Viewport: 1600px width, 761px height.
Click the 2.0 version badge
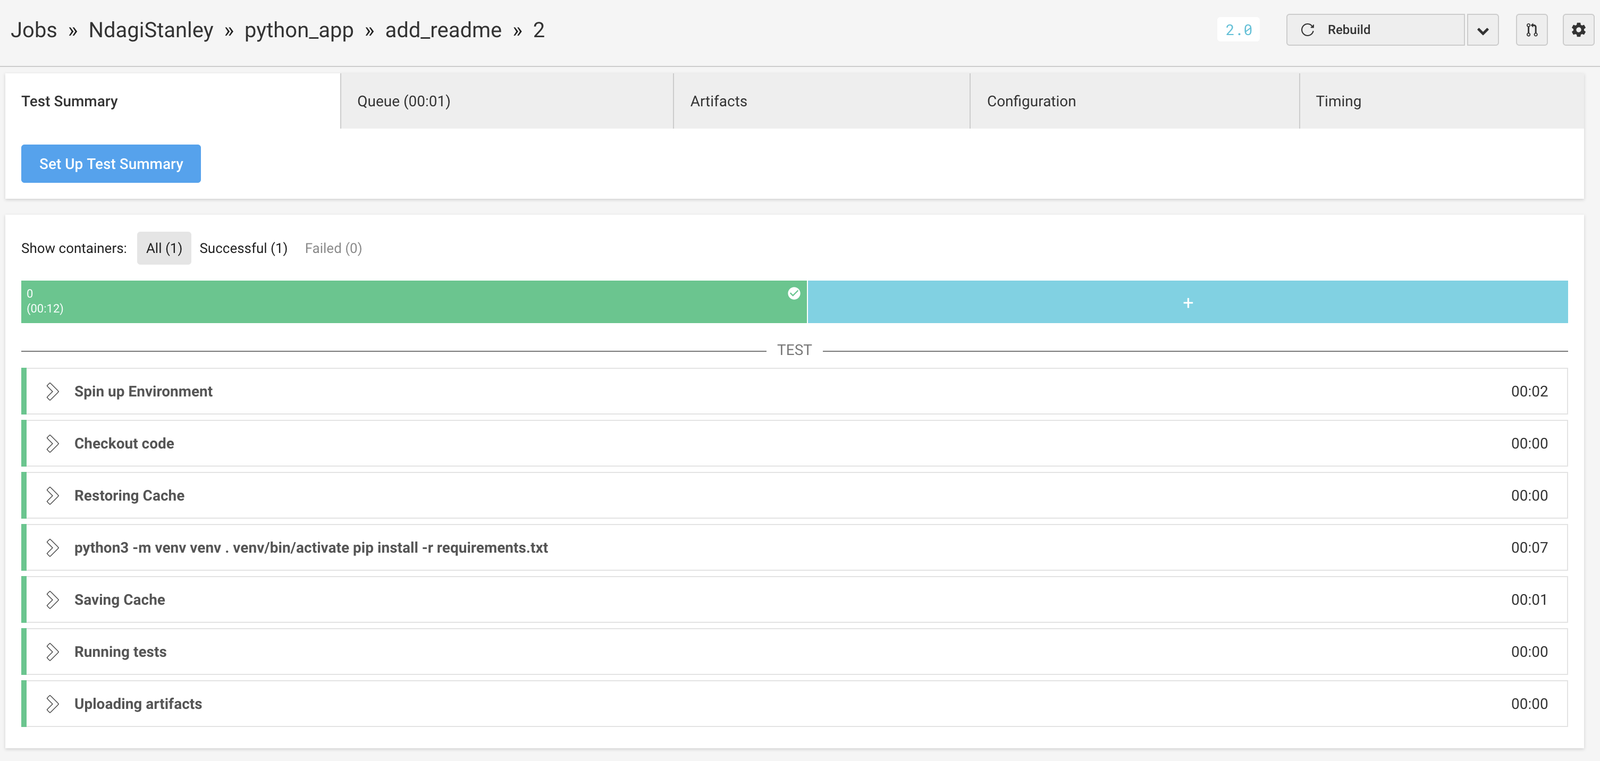1239,30
